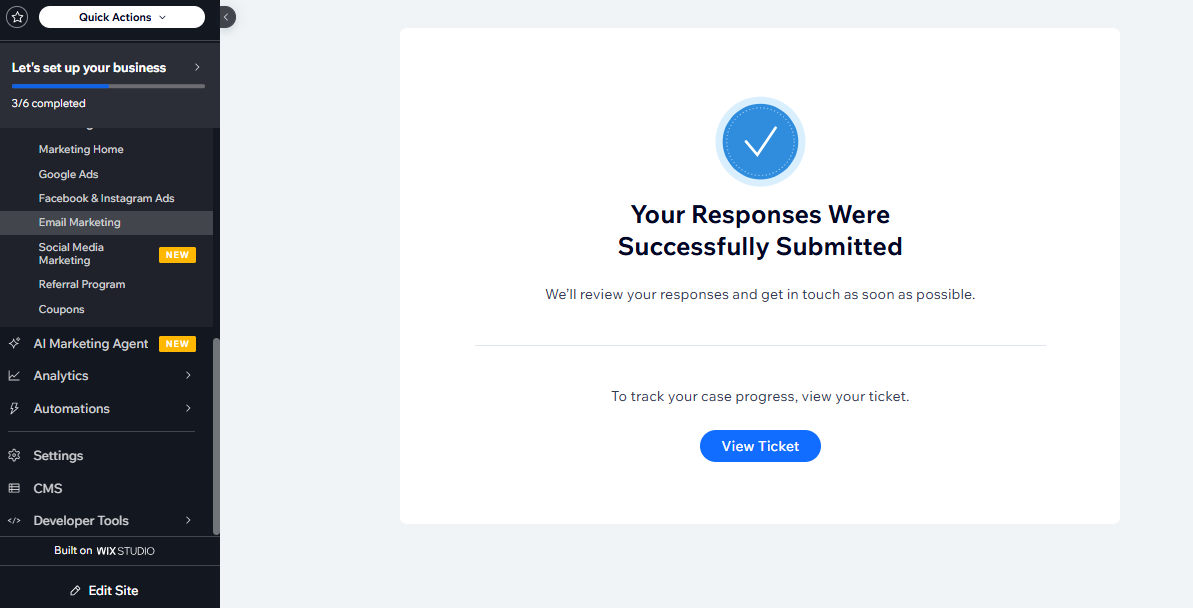Expand Developer Tools submenu chevron
Screen dimensions: 1193x608
[x=188, y=520]
